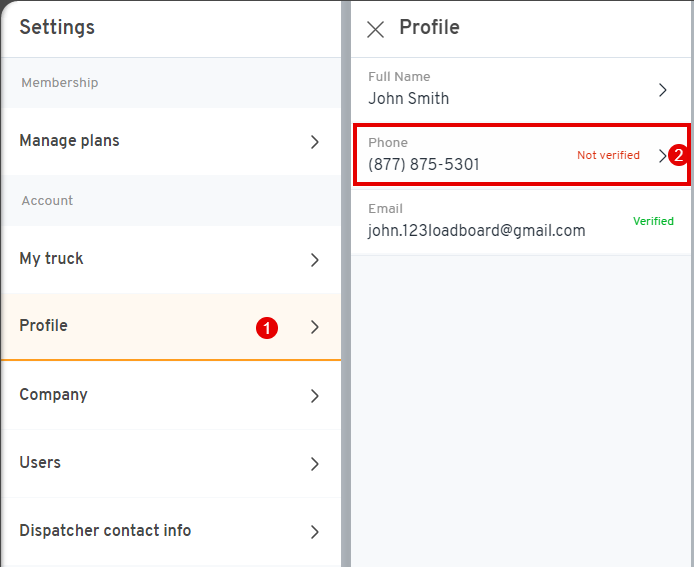Click the Phone row chevron arrow
Screen dimensions: 694x567
663,156
